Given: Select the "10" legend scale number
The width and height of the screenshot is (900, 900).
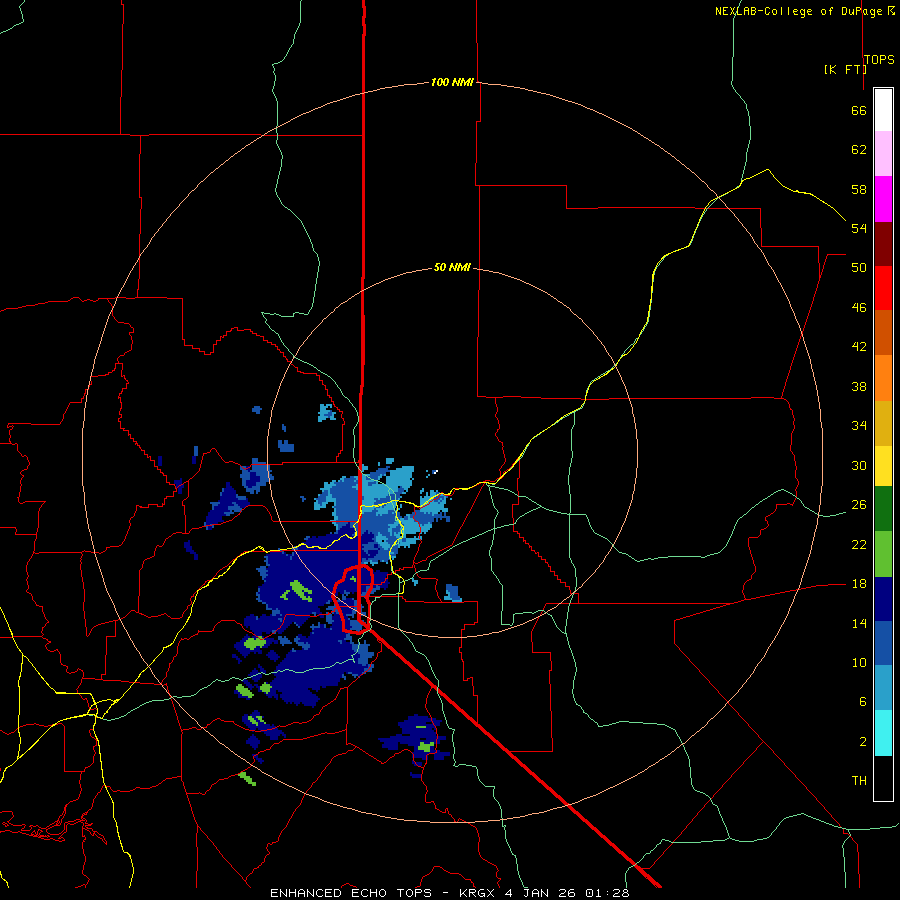Looking at the screenshot, I should point(859,663).
